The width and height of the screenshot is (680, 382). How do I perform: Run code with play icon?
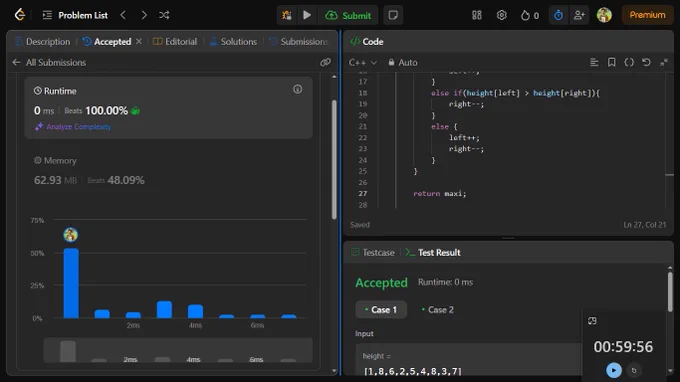pos(307,15)
